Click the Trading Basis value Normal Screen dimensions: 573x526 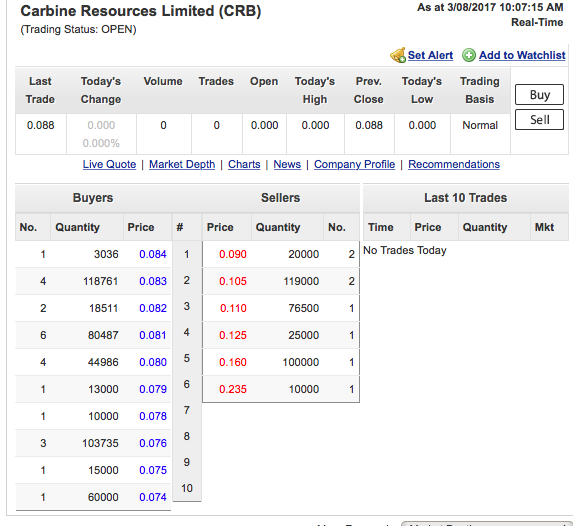(480, 125)
